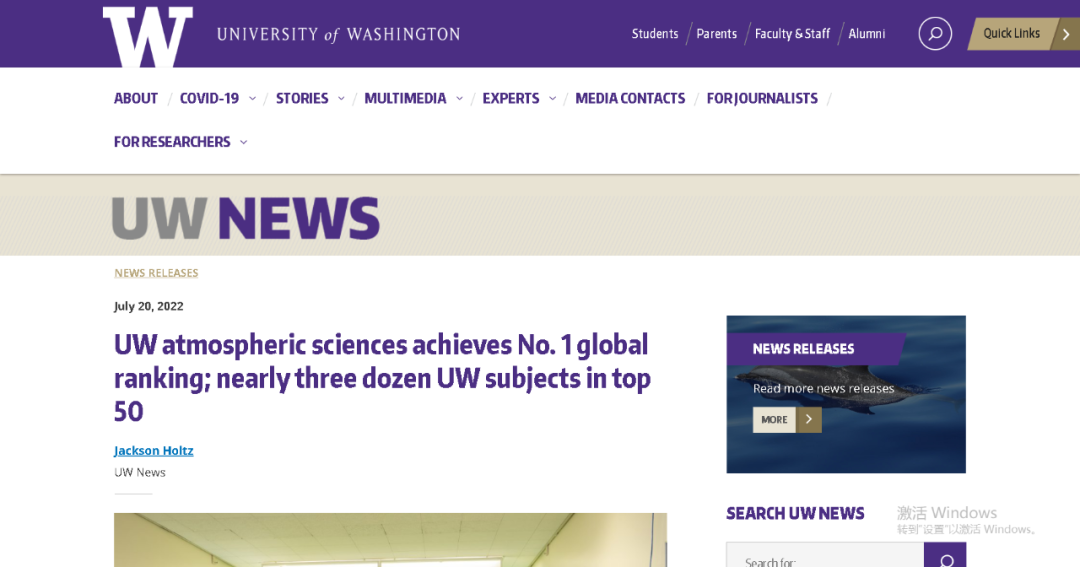Screen dimensions: 1080x567
Task: Open the Faculty & Staff link
Action: point(792,34)
